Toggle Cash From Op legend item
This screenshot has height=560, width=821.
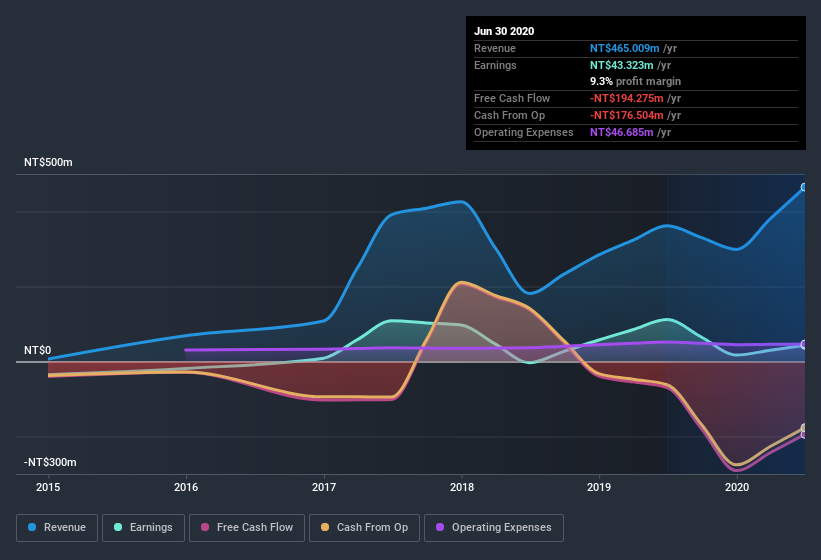point(364,528)
